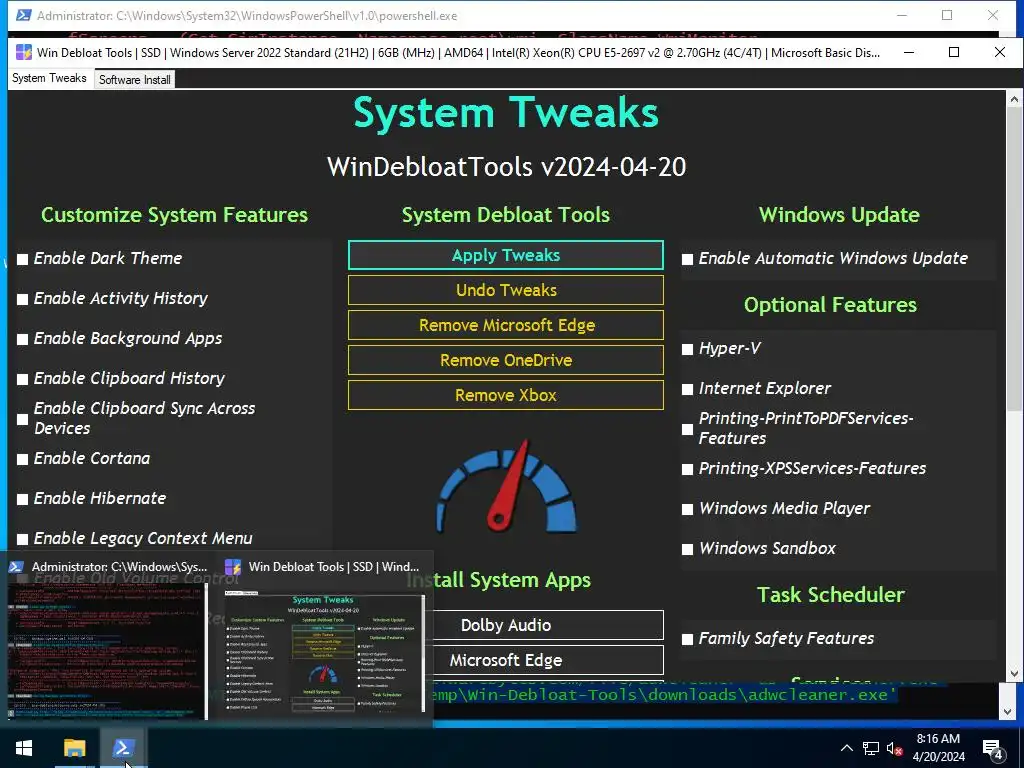The width and height of the screenshot is (1024, 768).
Task: Check Enable Background Apps
Action: (22, 339)
